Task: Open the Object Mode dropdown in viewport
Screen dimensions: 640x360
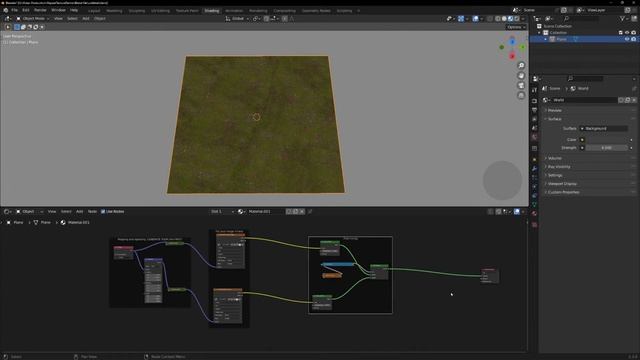Action: [x=33, y=19]
